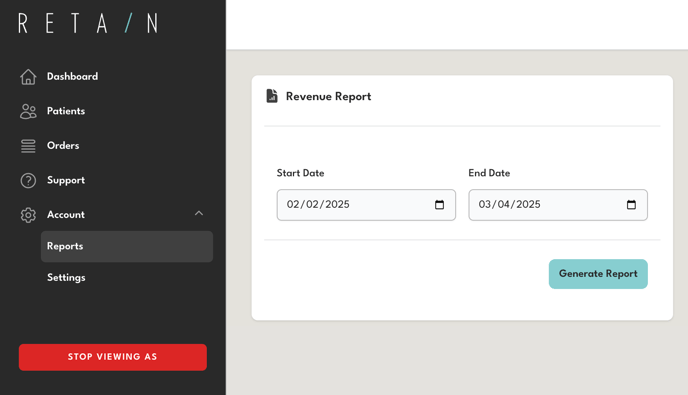Click the Stop Viewing As button
The height and width of the screenshot is (395, 688).
point(113,357)
